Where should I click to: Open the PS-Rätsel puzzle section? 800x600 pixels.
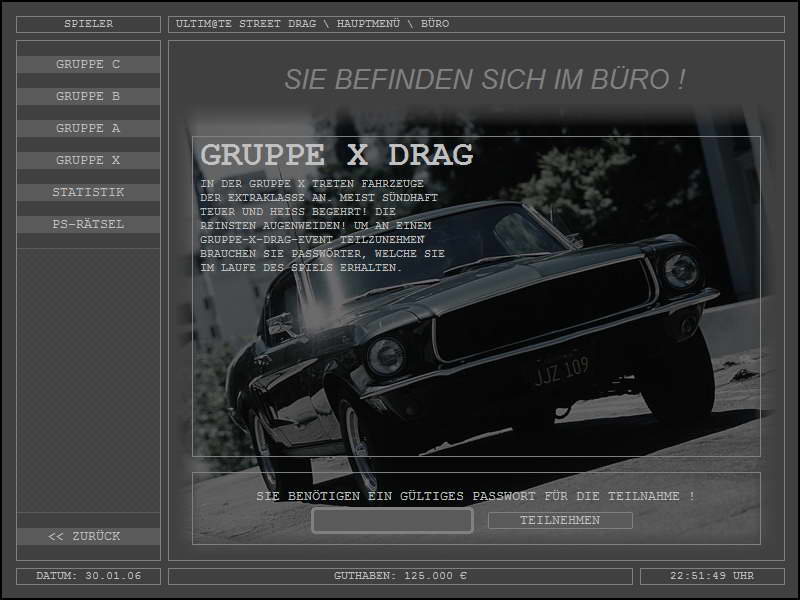pos(88,224)
